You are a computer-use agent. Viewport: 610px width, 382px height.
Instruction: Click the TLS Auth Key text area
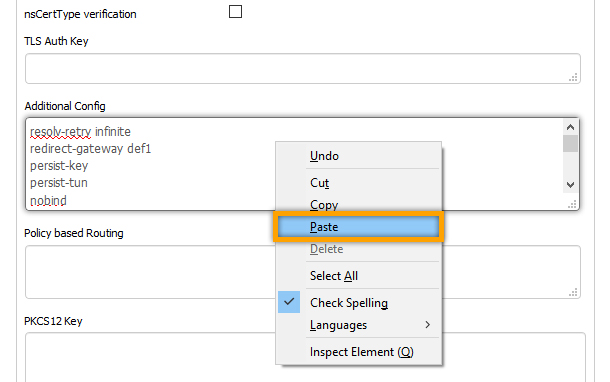303,68
